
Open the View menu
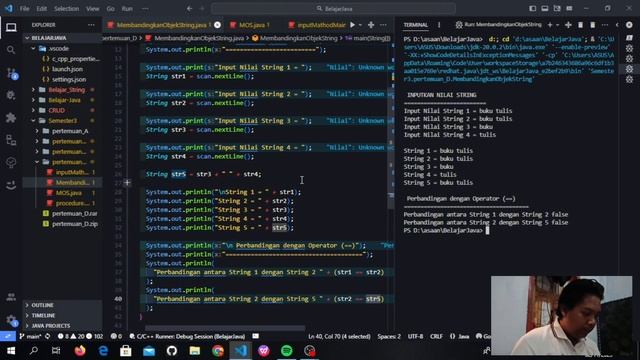pos(93,8)
